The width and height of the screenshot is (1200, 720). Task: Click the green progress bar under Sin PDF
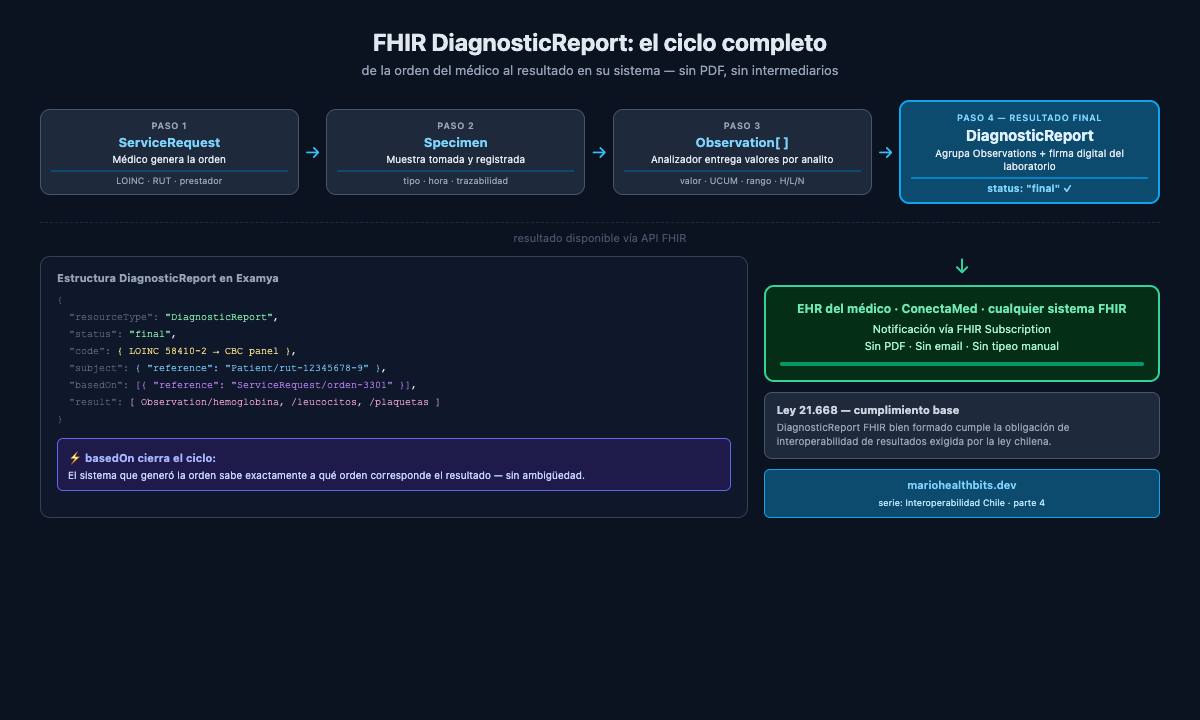[961, 365]
